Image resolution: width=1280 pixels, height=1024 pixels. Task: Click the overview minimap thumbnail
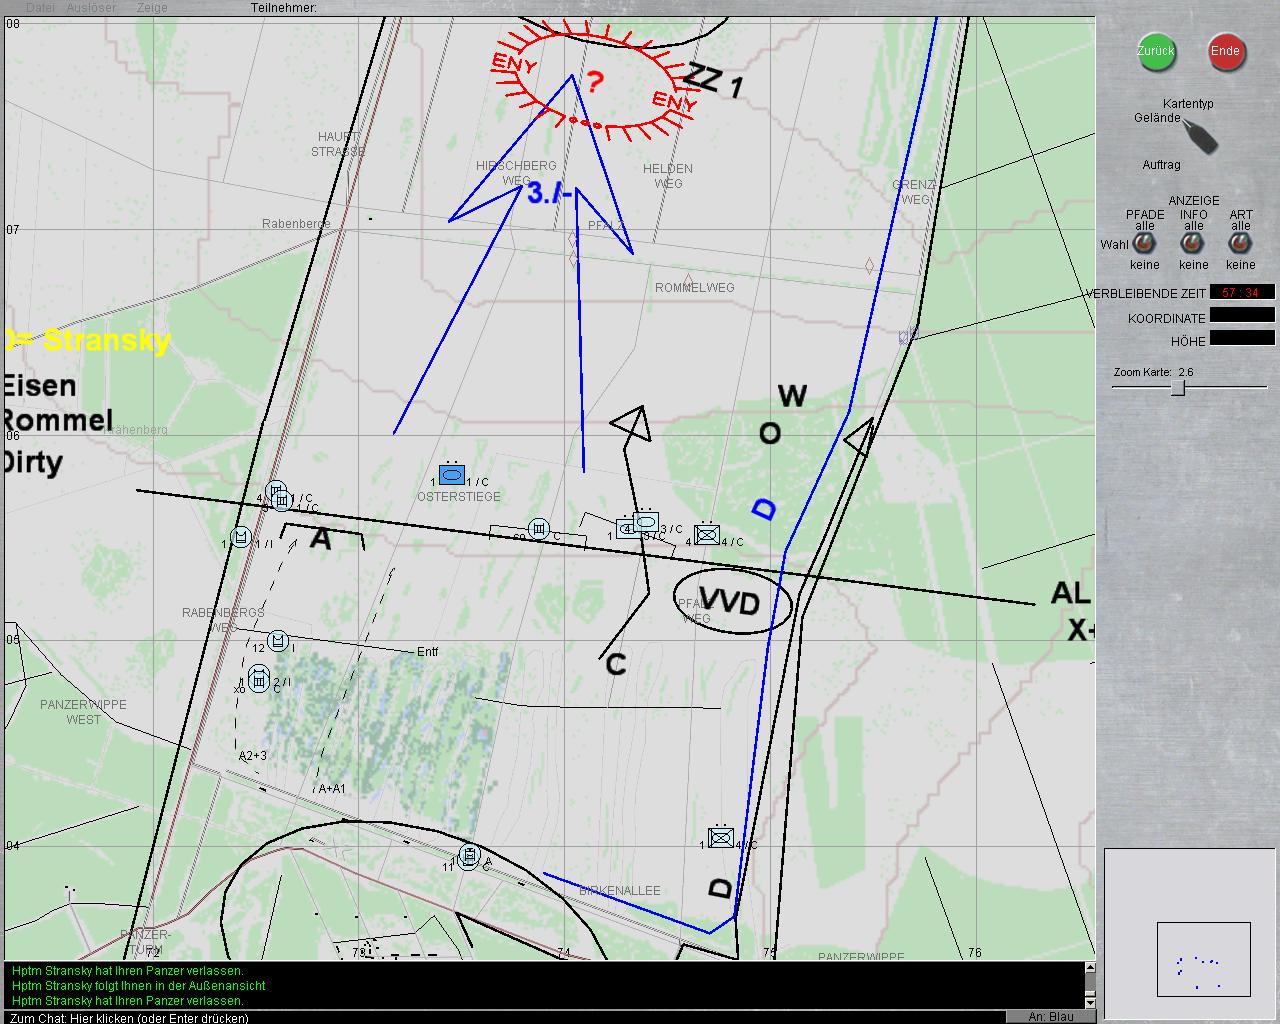1203,959
